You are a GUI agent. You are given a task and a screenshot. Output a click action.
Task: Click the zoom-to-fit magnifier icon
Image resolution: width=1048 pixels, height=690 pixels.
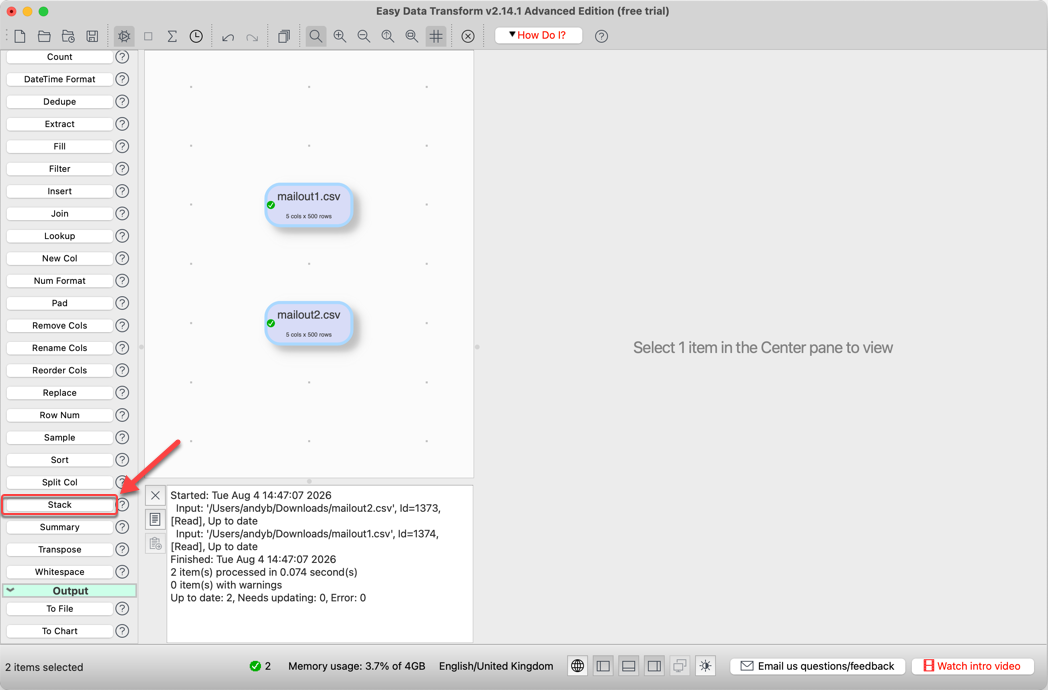(x=388, y=36)
